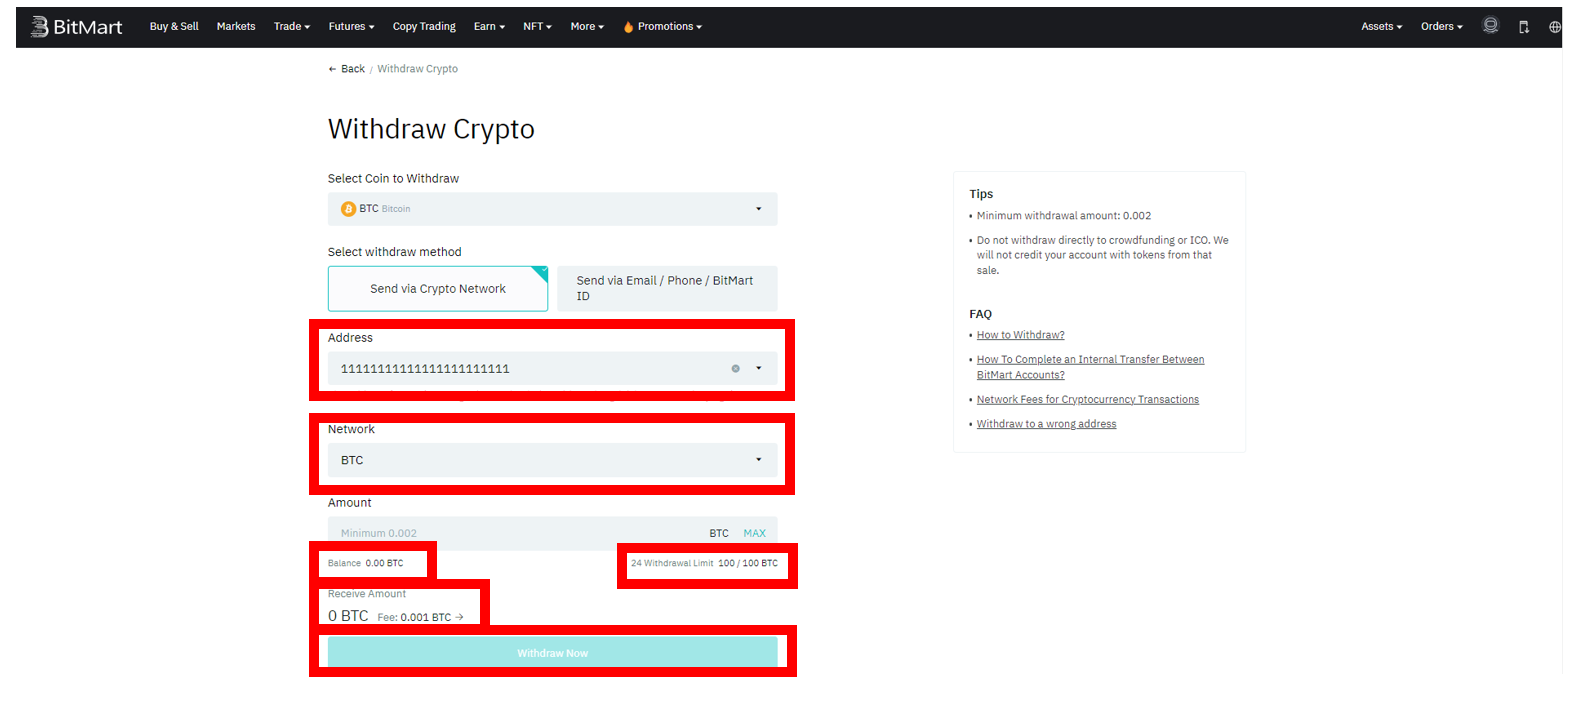Screen dimensions: 1580x705
Task: Click the Withdraw Crypto breadcrumb text
Action: pos(417,69)
